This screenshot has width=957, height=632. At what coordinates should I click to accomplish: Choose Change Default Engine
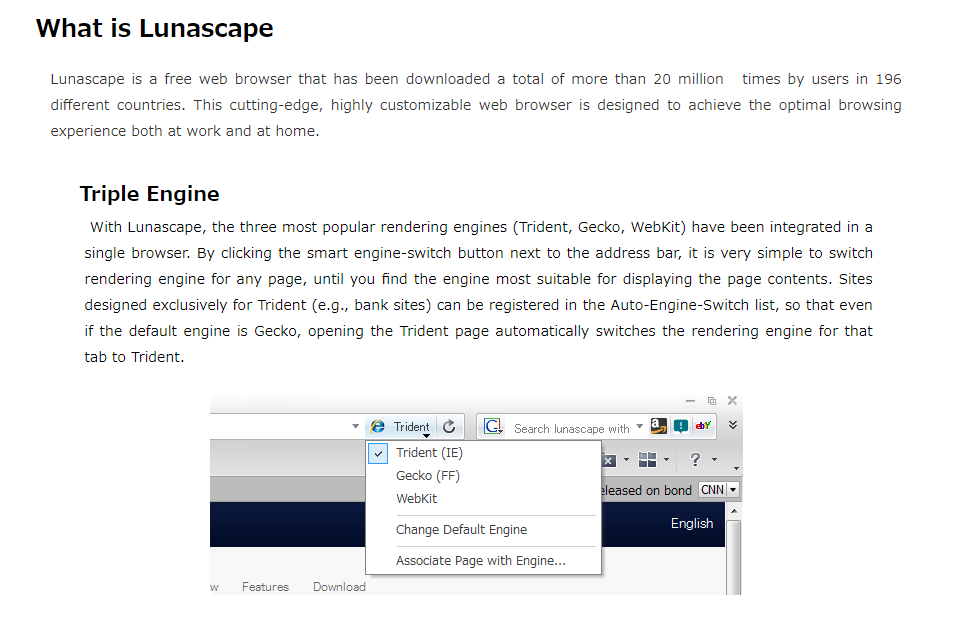483,530
